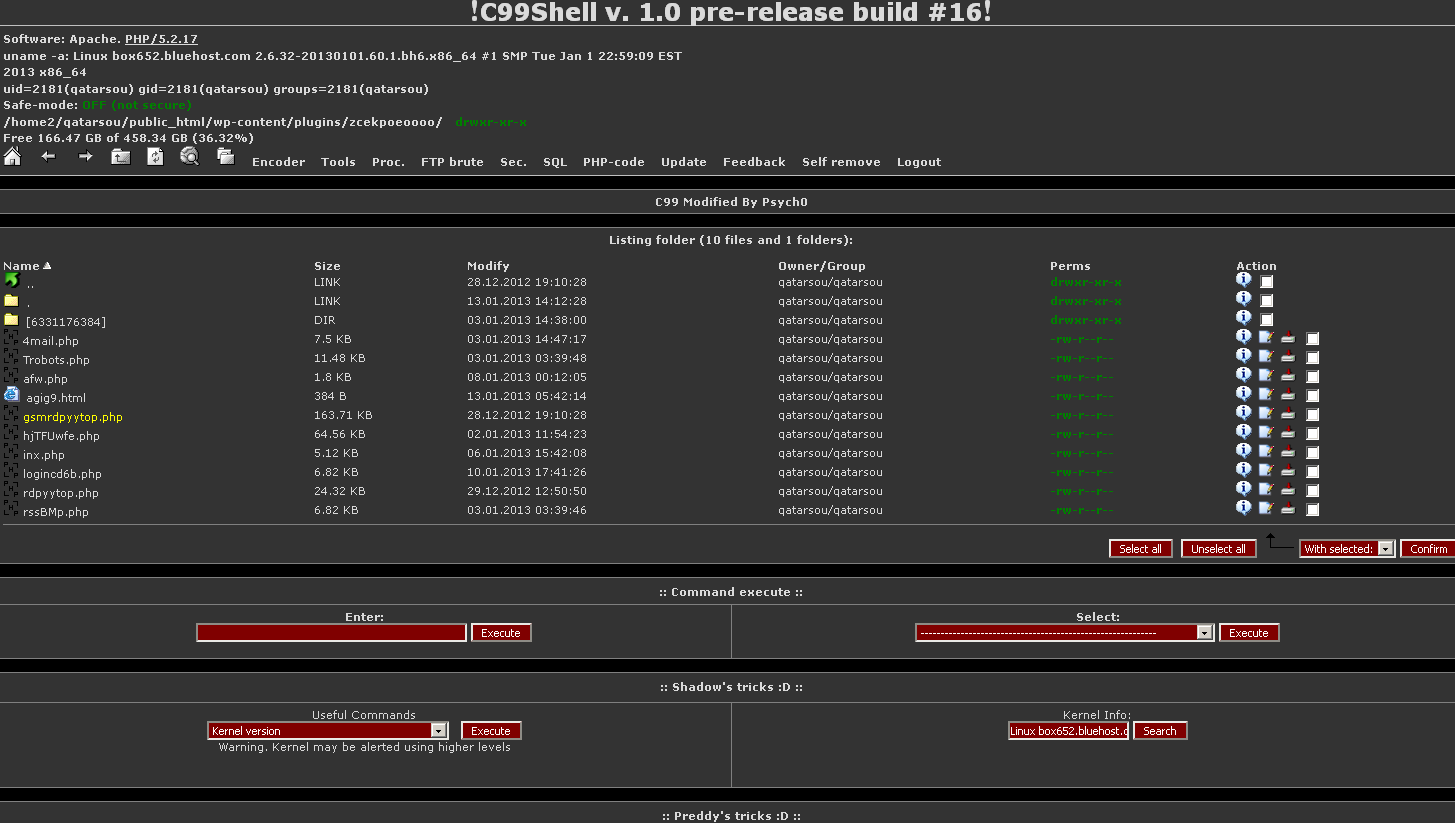The height and width of the screenshot is (823, 1455).
Task: Open the [6331176384] folder
Action: click(66, 322)
